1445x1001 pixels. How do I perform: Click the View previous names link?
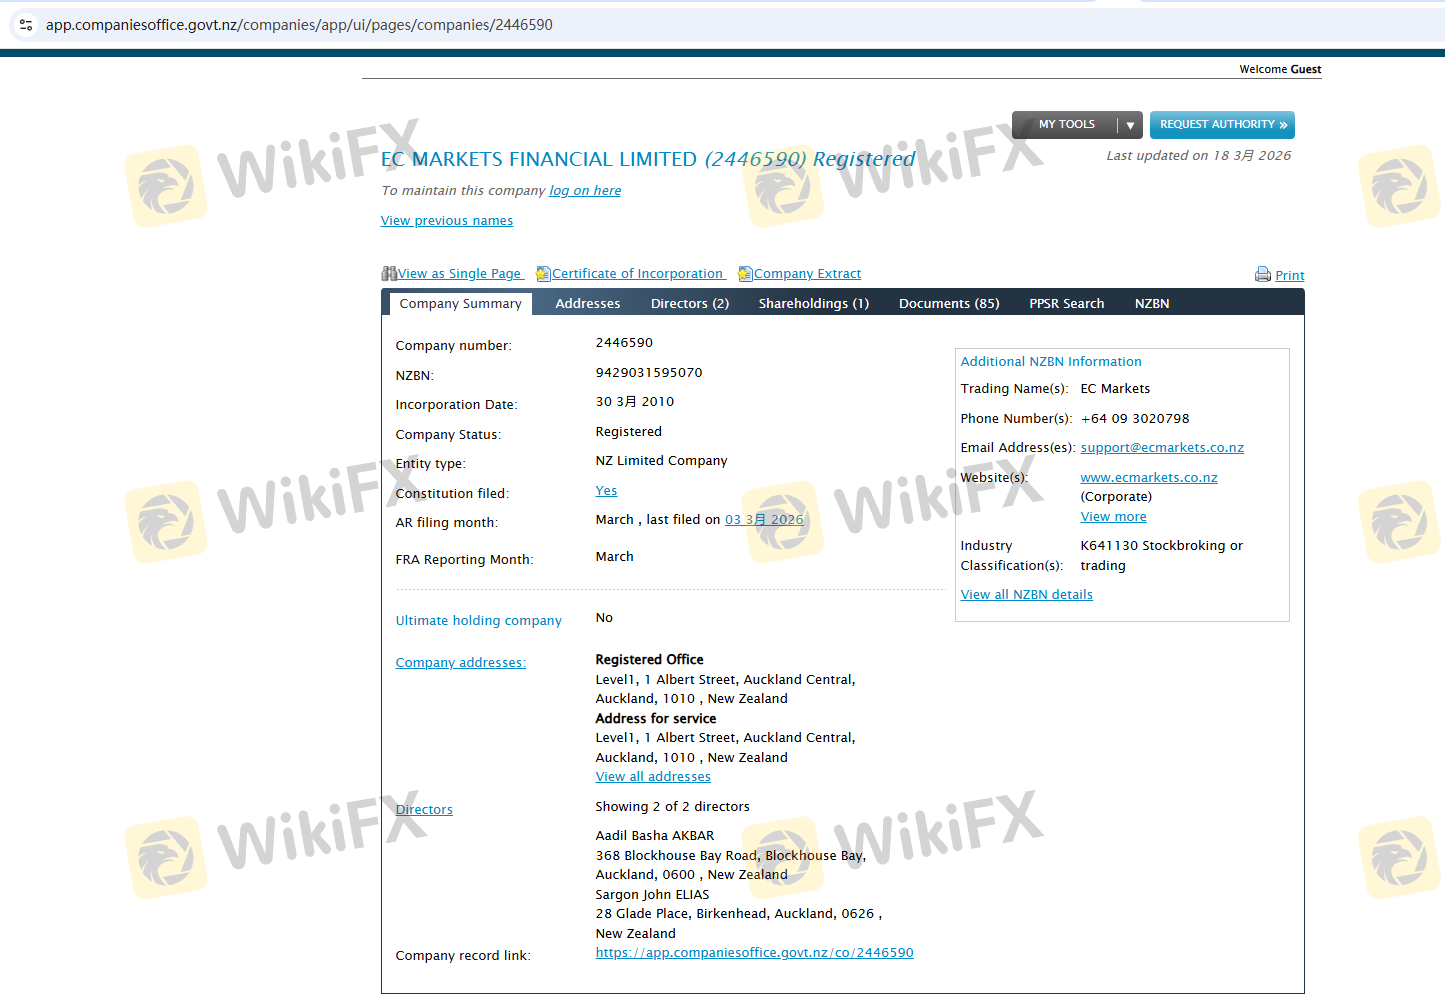tap(446, 221)
